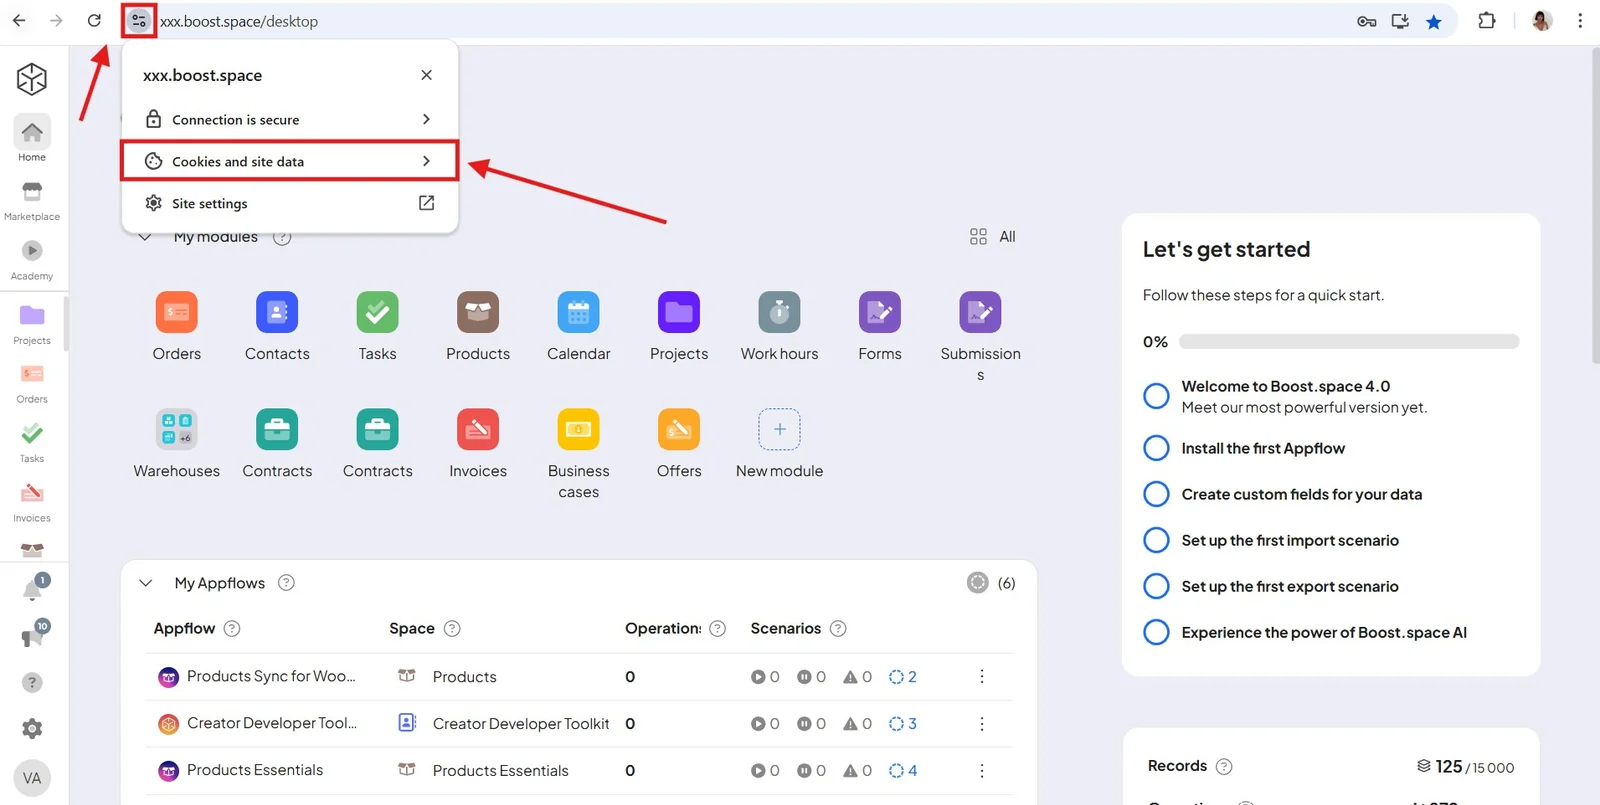Image resolution: width=1600 pixels, height=805 pixels.
Task: Click the site information icon beside the URL
Action: click(139, 21)
